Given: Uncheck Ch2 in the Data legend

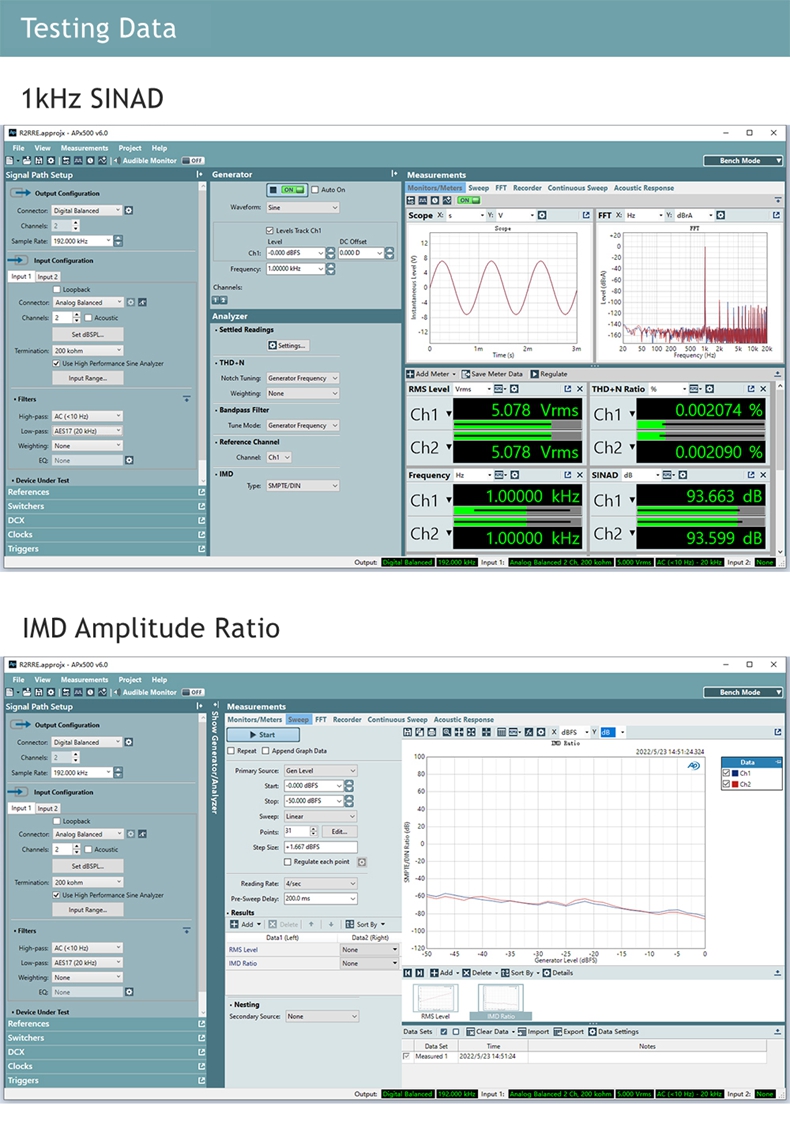Looking at the screenshot, I should click(x=726, y=784).
